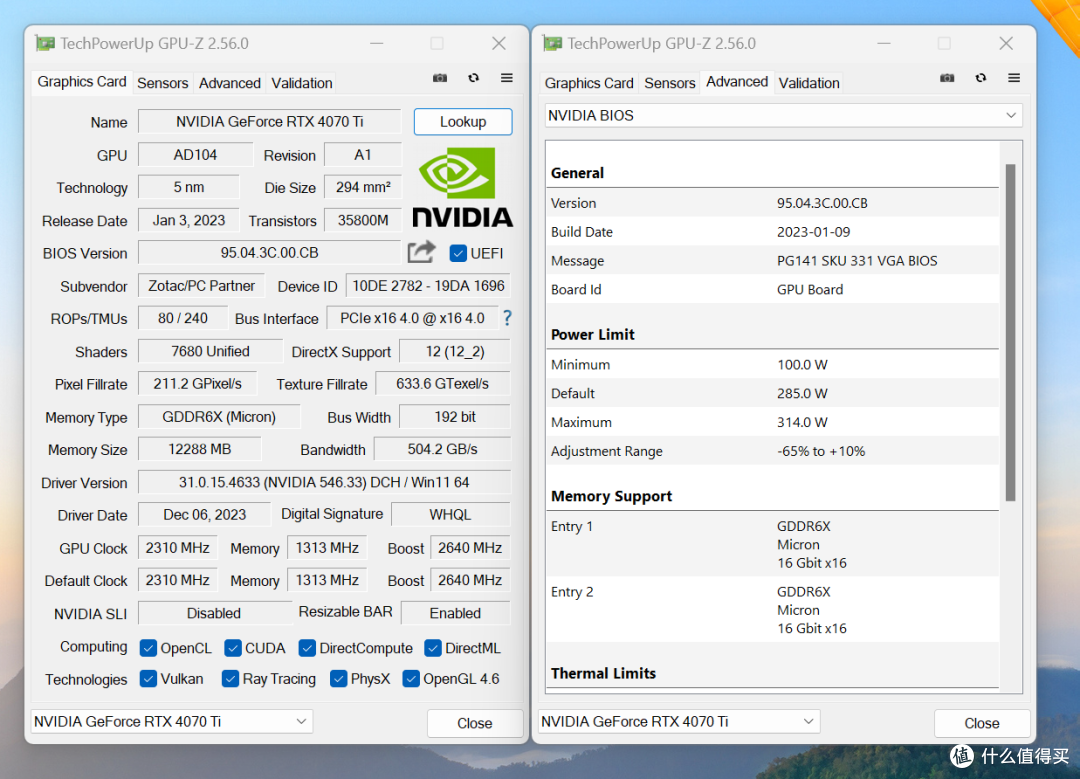Click the Board Id GPU Board row
The width and height of the screenshot is (1080, 779).
[x=773, y=290]
